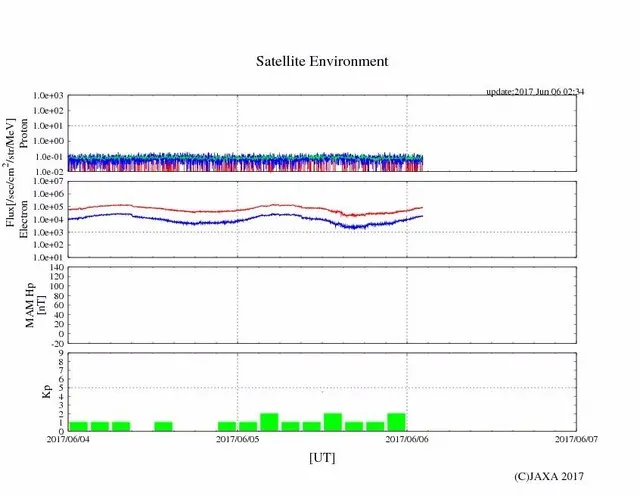Click the dark blue electron flux curve
Image resolution: width=640 pixels, height=496 pixels.
coord(245,220)
